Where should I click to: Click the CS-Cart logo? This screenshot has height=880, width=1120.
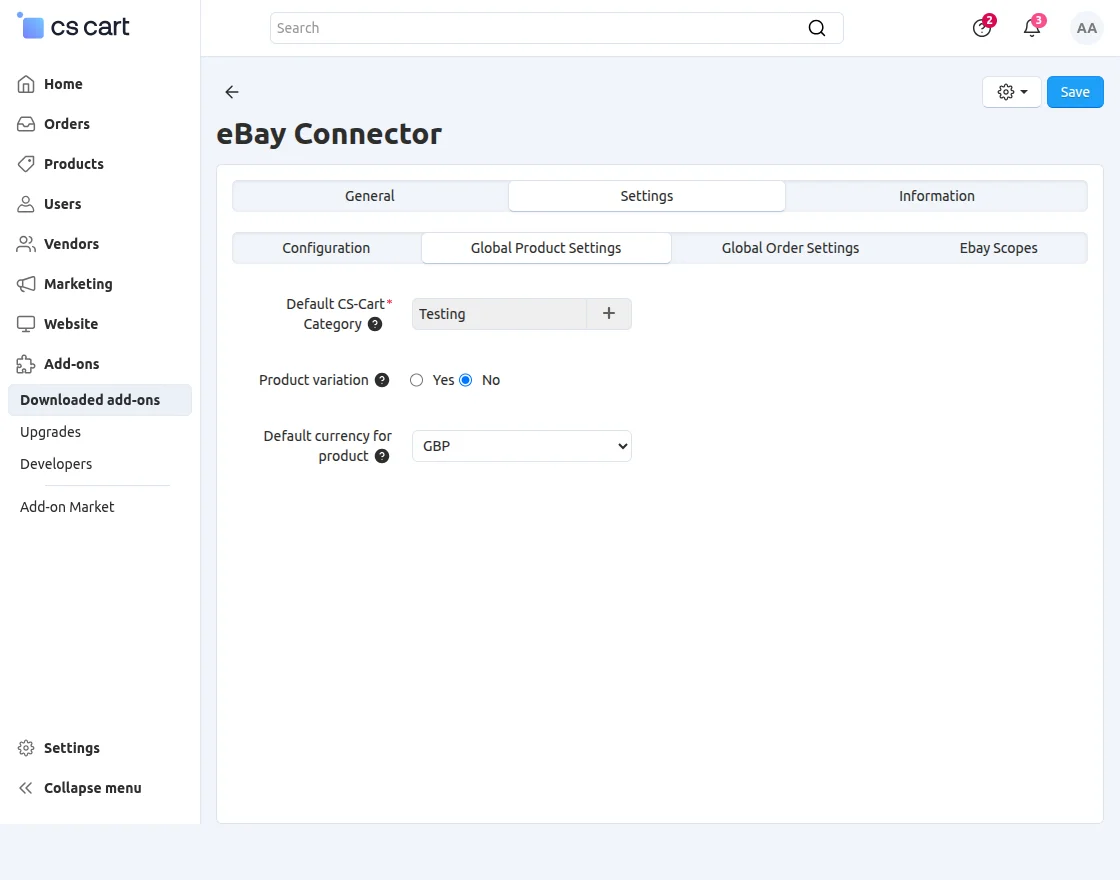(73, 26)
